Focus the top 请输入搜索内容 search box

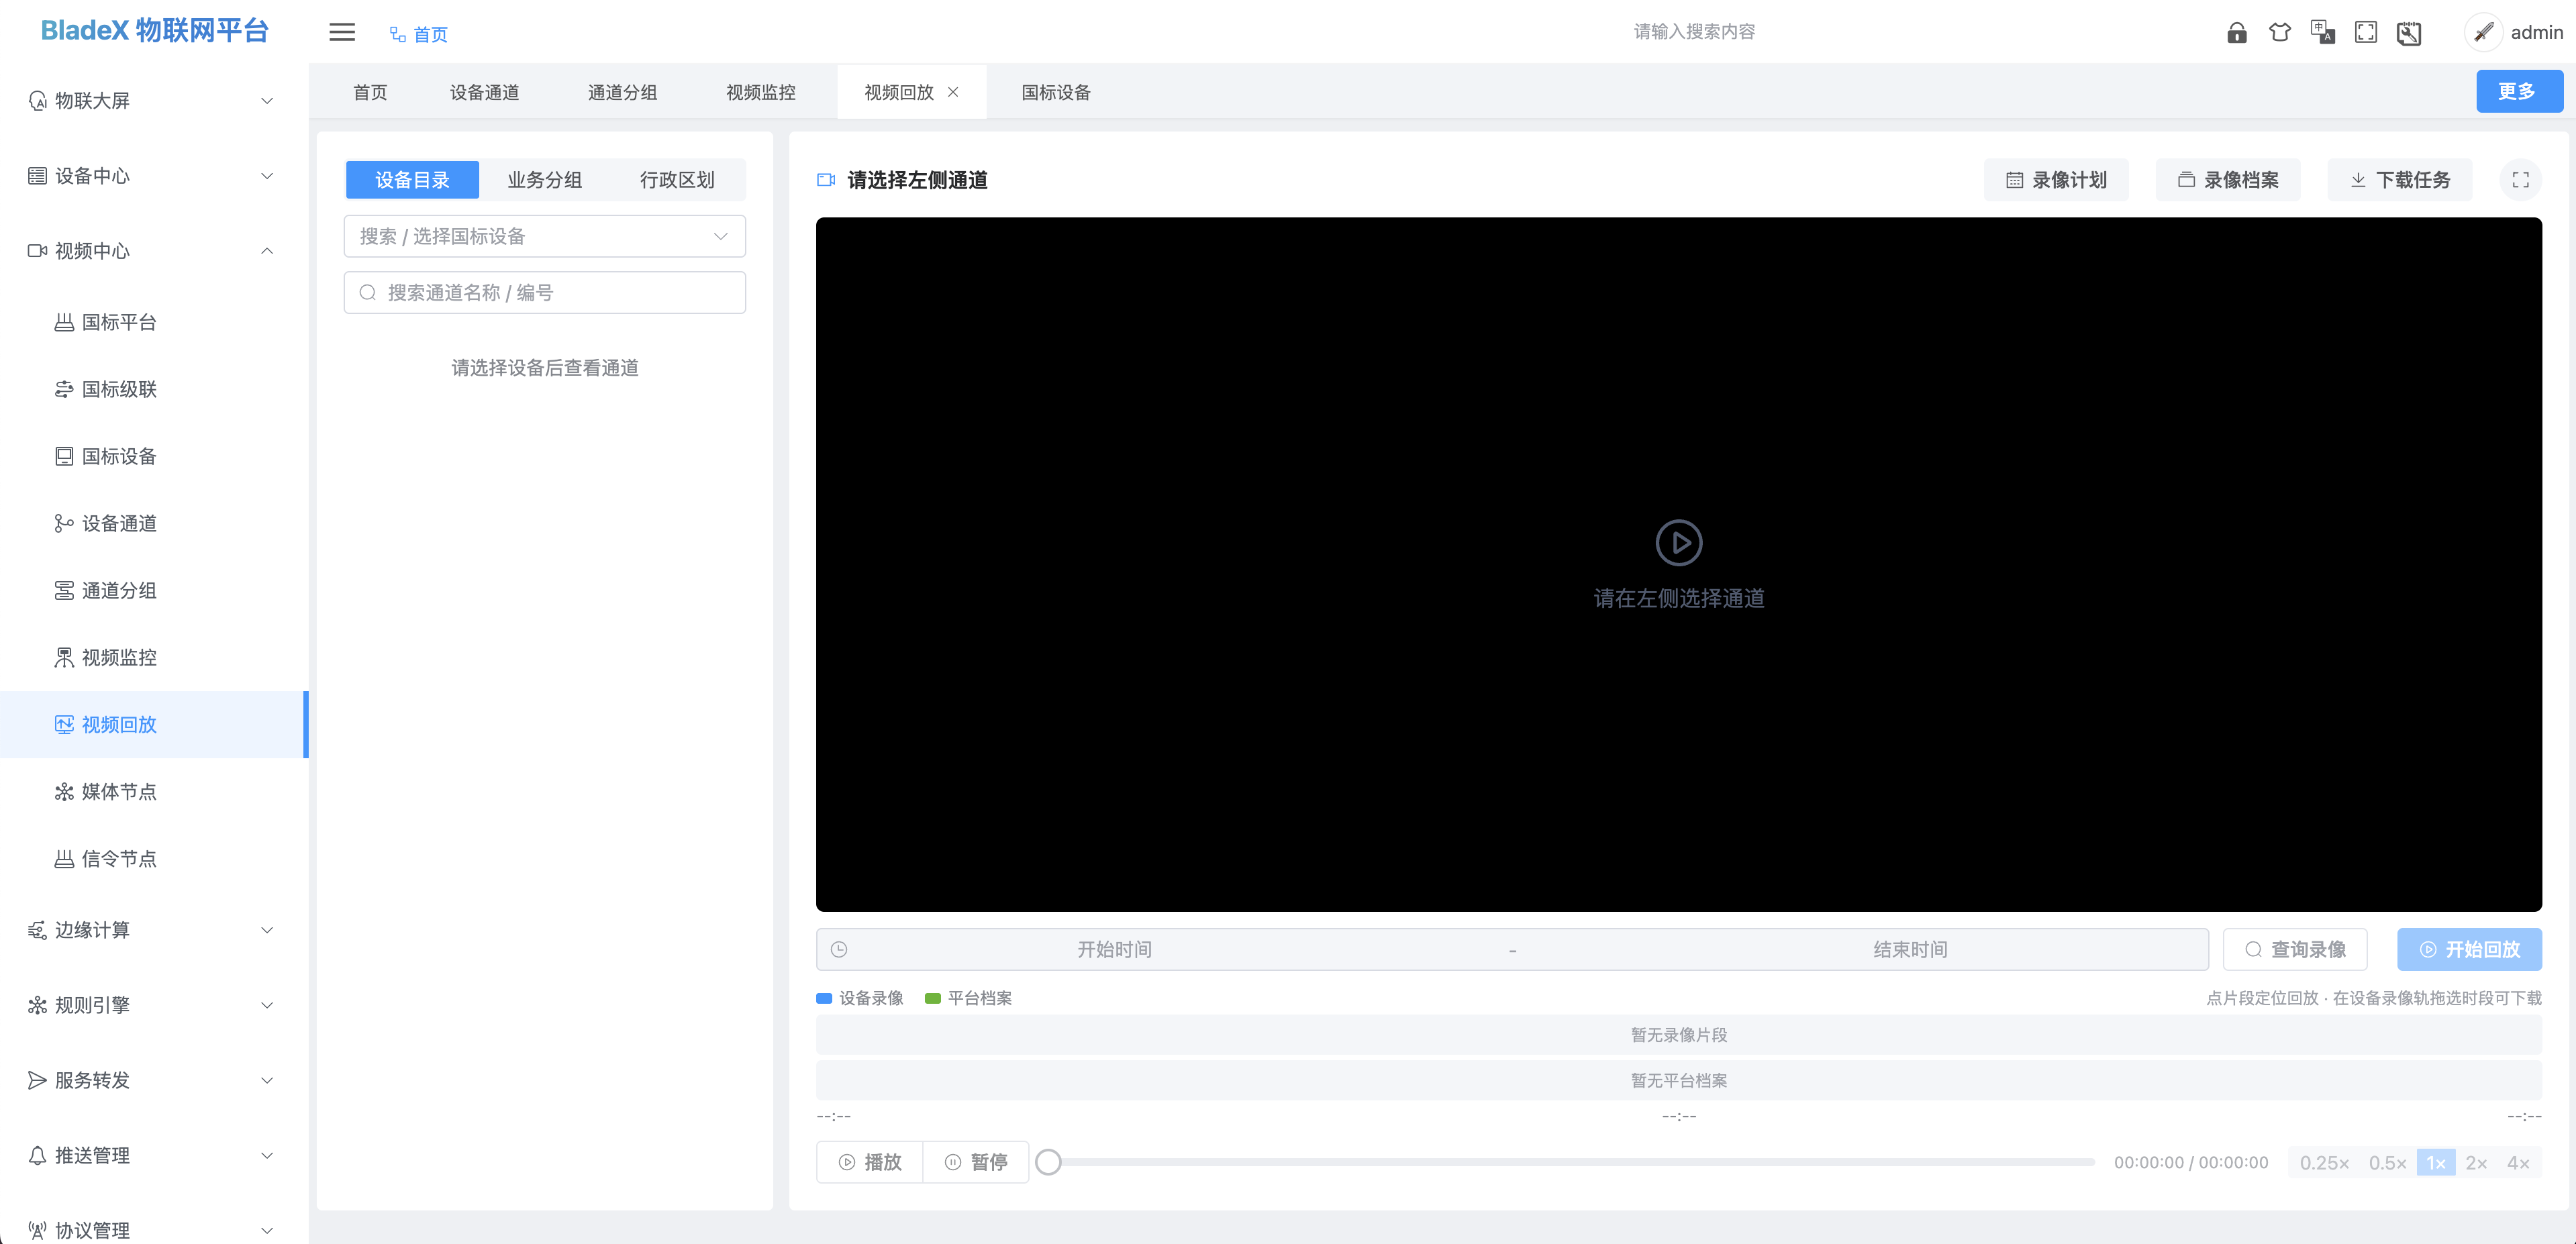click(x=1695, y=32)
